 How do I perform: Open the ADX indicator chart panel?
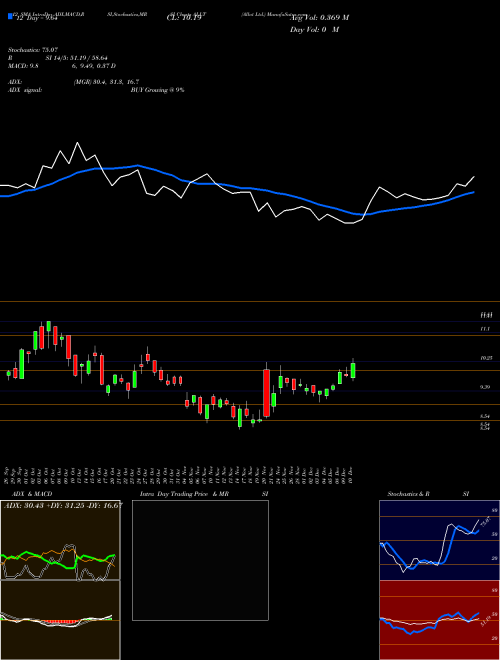[60, 540]
